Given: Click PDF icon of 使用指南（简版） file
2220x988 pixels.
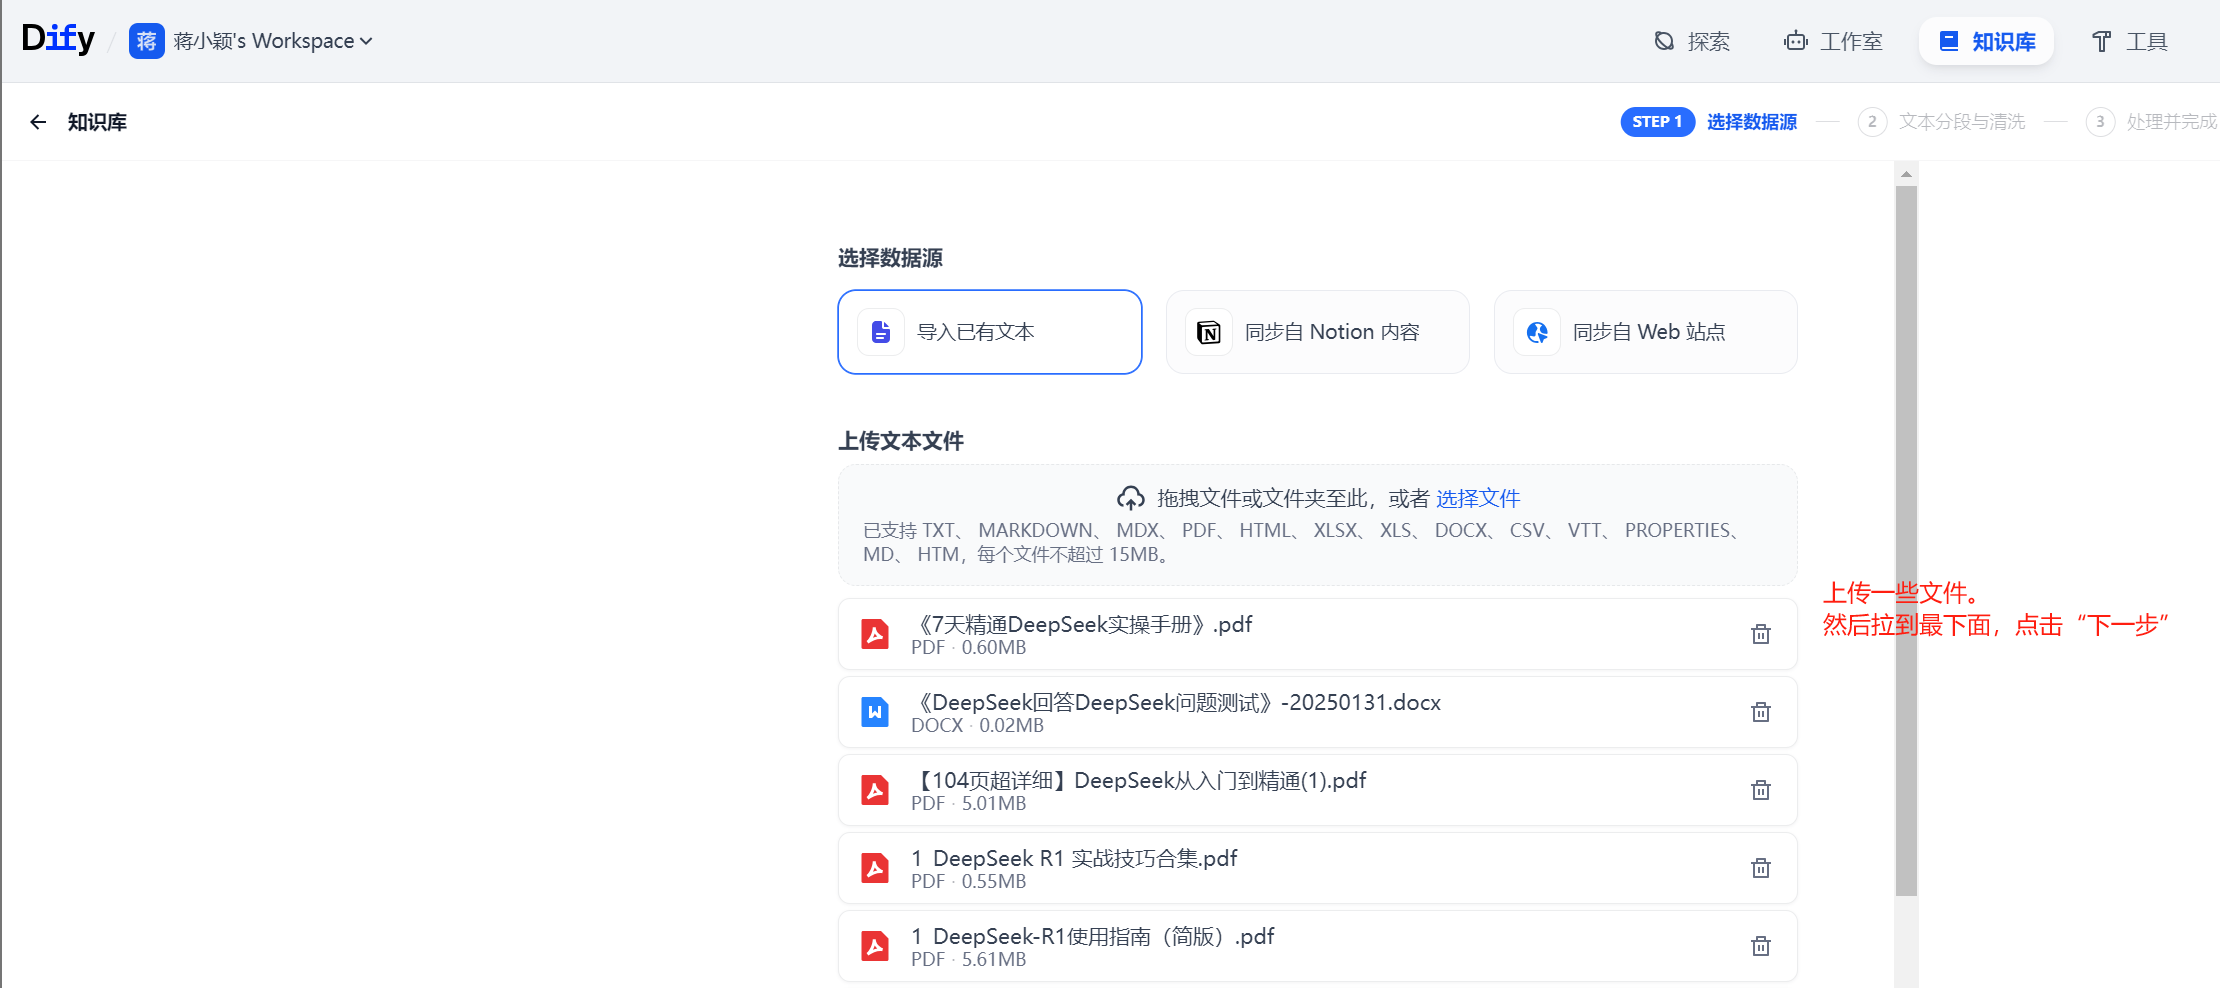Looking at the screenshot, I should (x=875, y=946).
